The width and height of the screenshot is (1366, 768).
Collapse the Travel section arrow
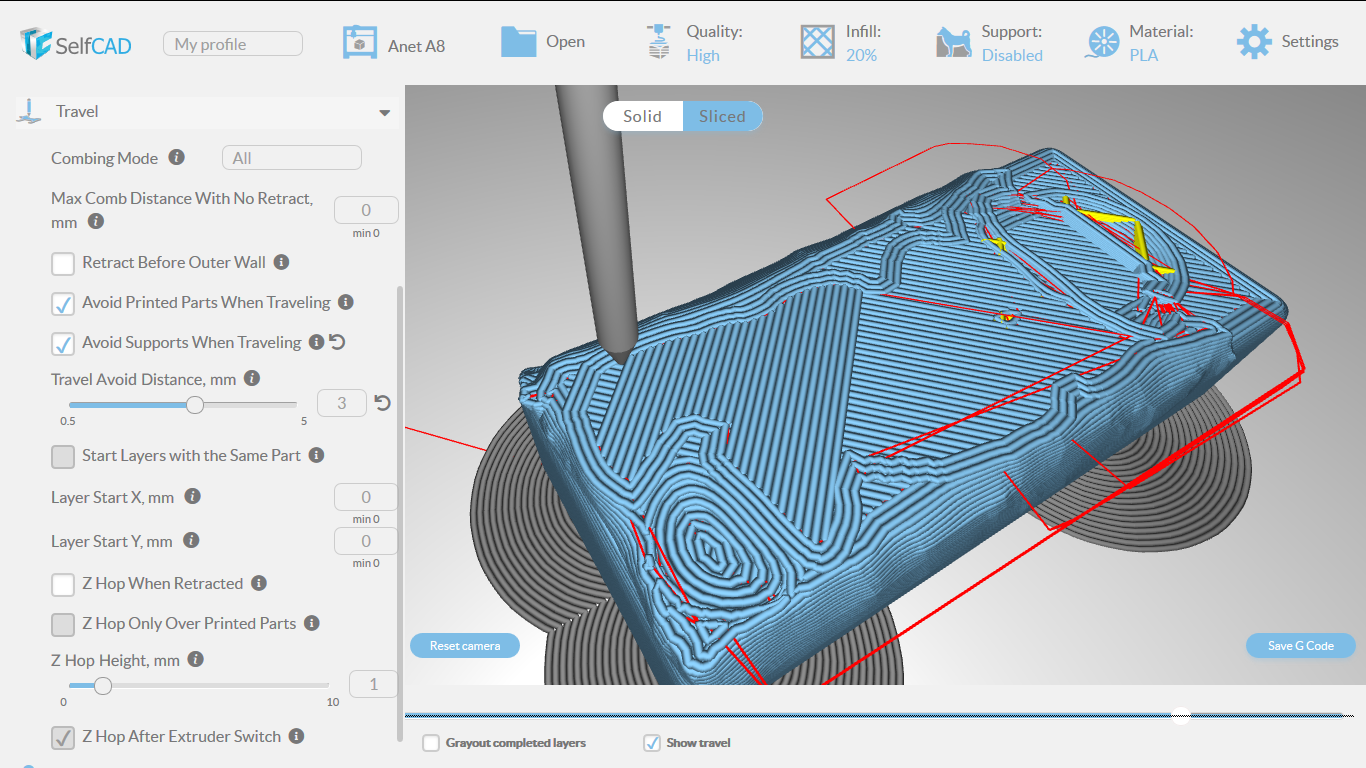click(385, 113)
